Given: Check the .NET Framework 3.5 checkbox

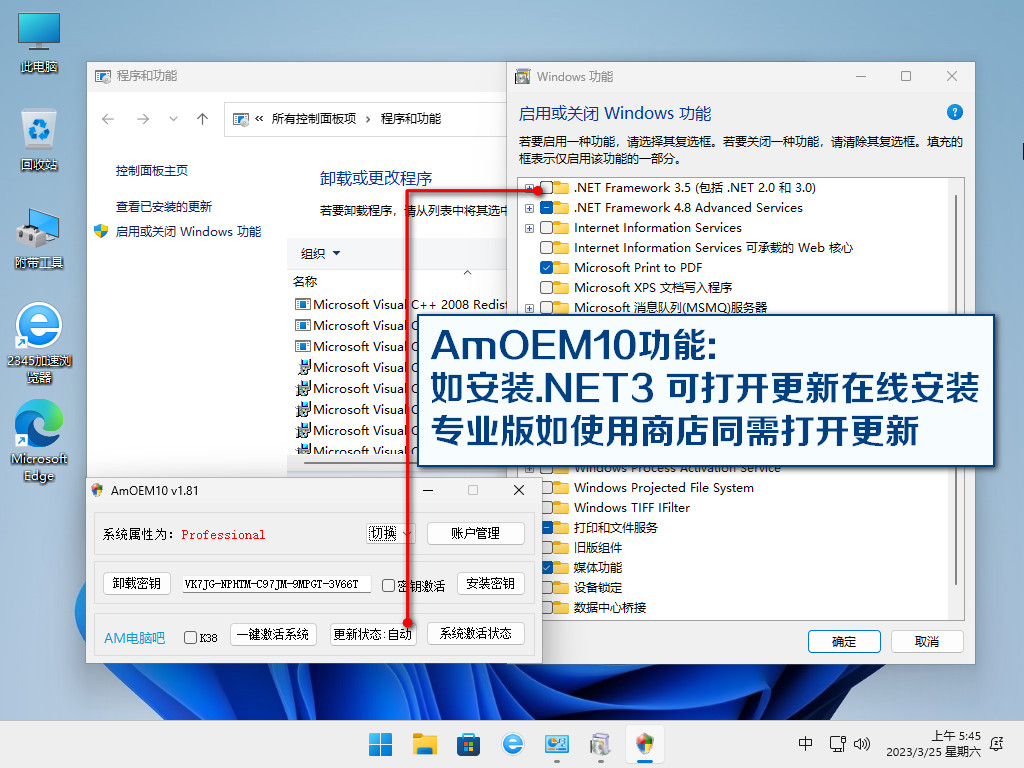Looking at the screenshot, I should tap(547, 187).
